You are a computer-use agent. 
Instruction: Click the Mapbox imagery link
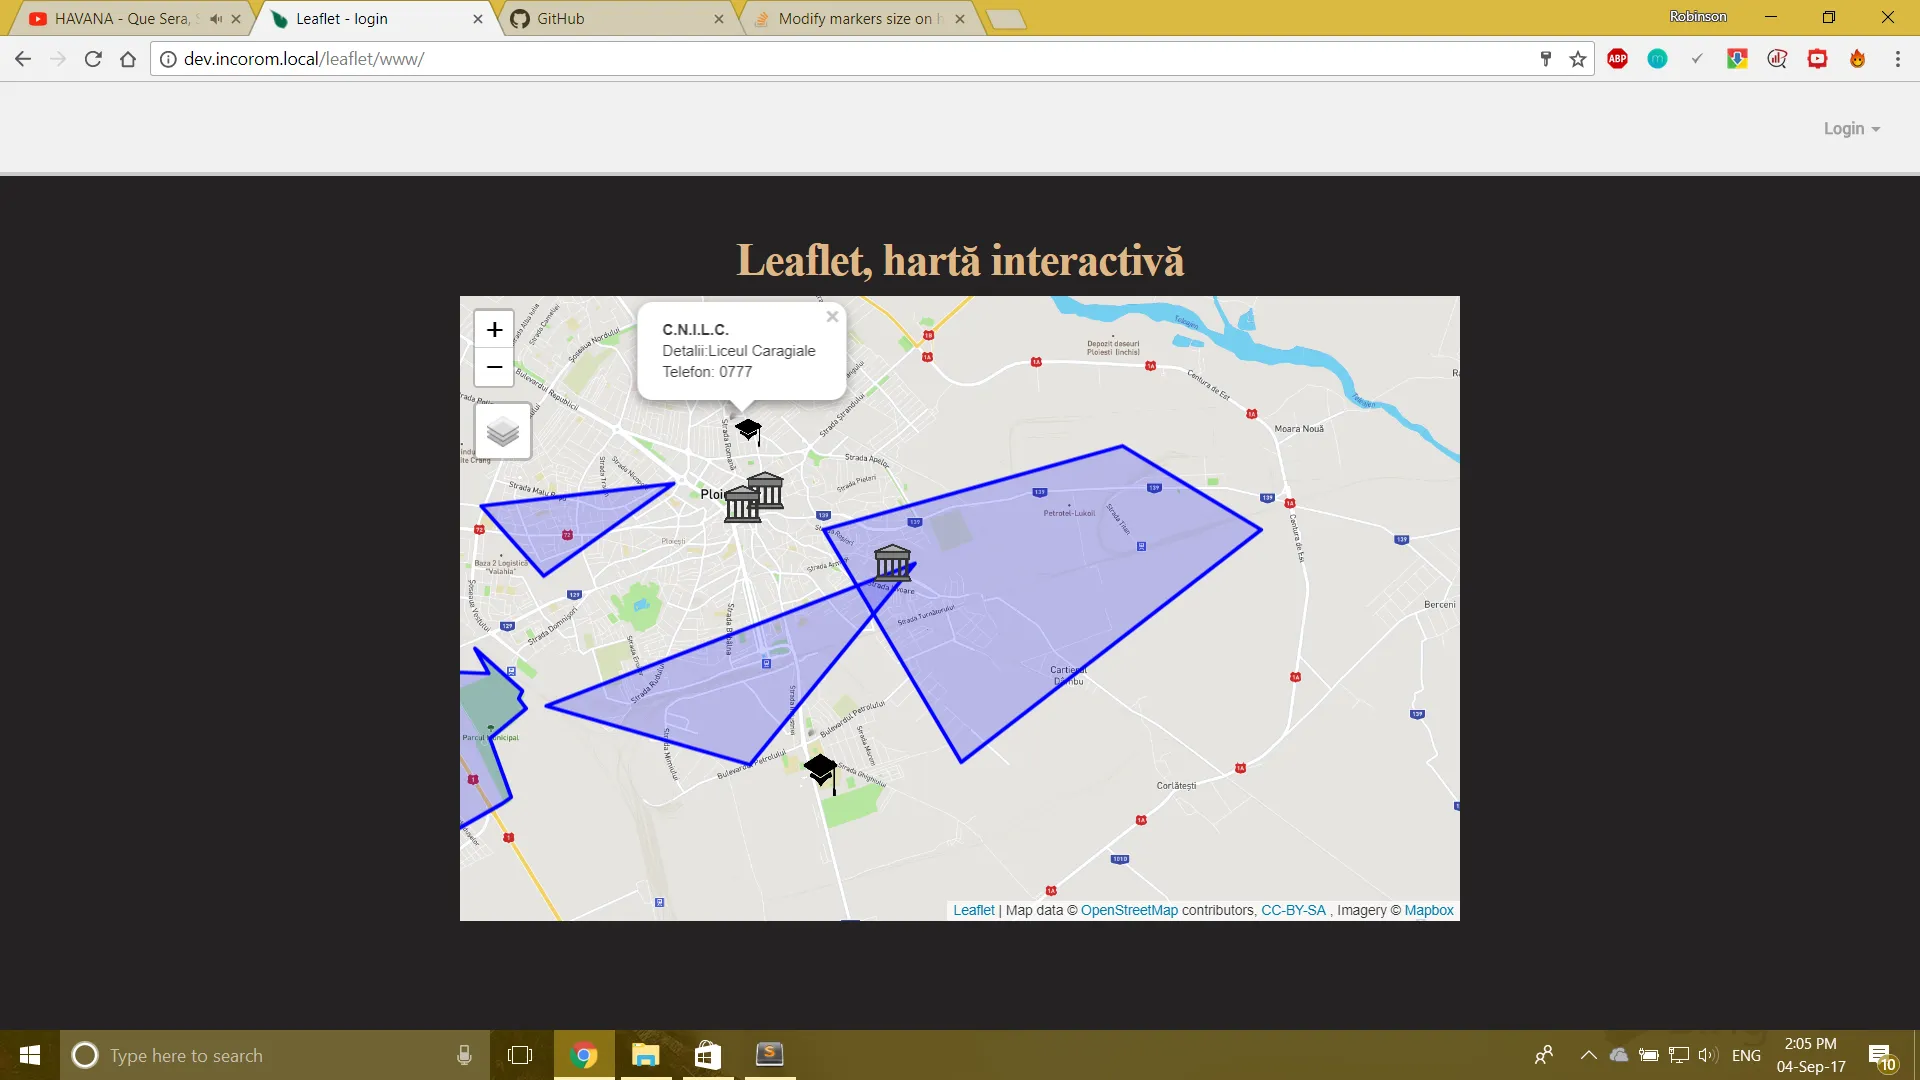click(1428, 911)
